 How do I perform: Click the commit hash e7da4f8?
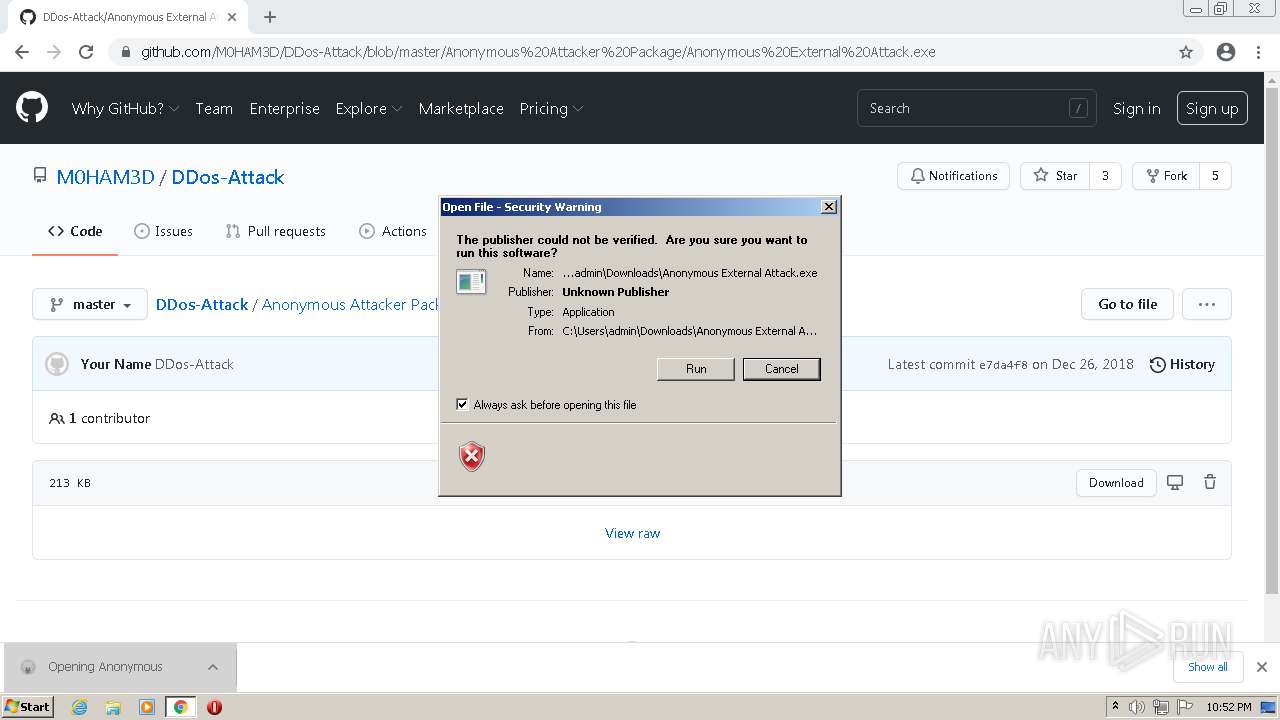pyautogui.click(x=1003, y=365)
